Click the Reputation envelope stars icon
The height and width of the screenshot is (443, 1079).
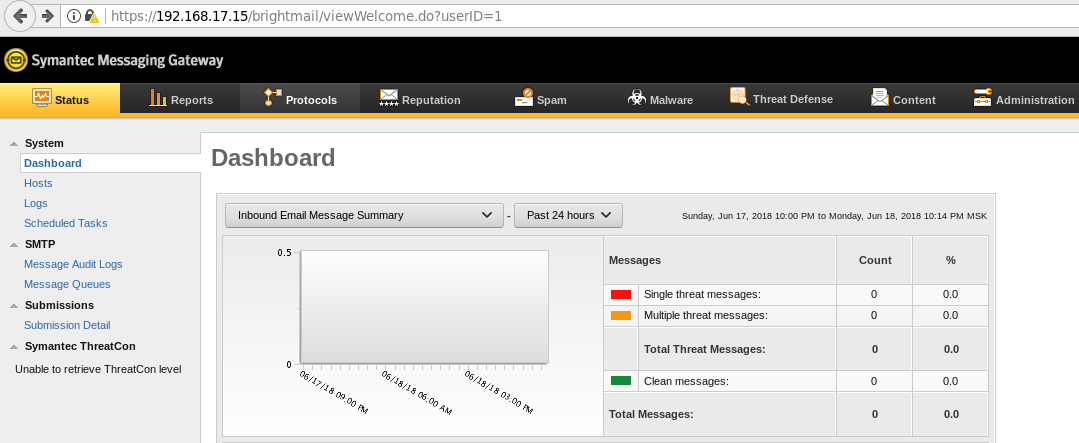coord(389,98)
